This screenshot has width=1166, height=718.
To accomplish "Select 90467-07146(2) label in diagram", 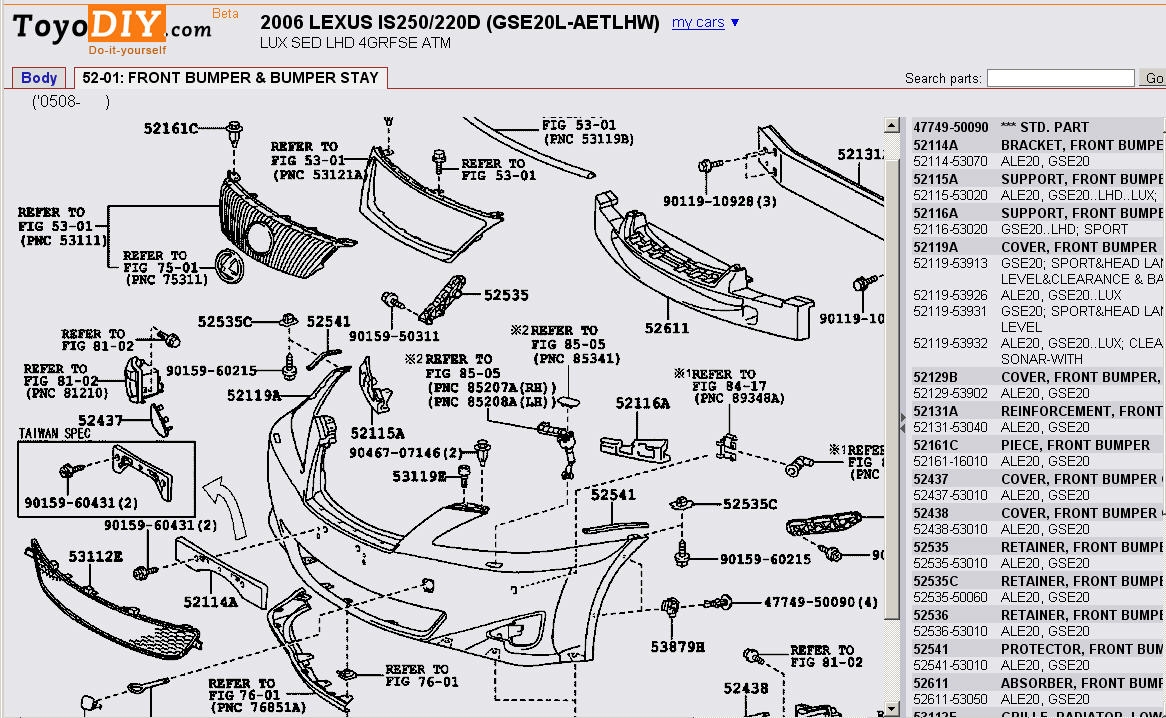I will (x=405, y=452).
